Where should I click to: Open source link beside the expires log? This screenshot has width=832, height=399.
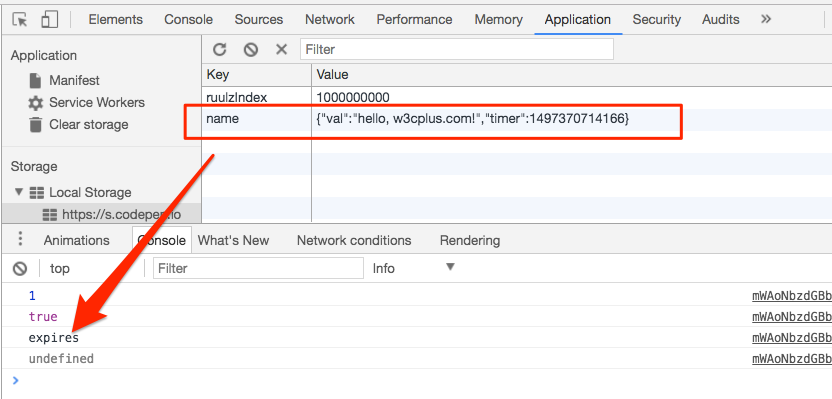point(792,338)
